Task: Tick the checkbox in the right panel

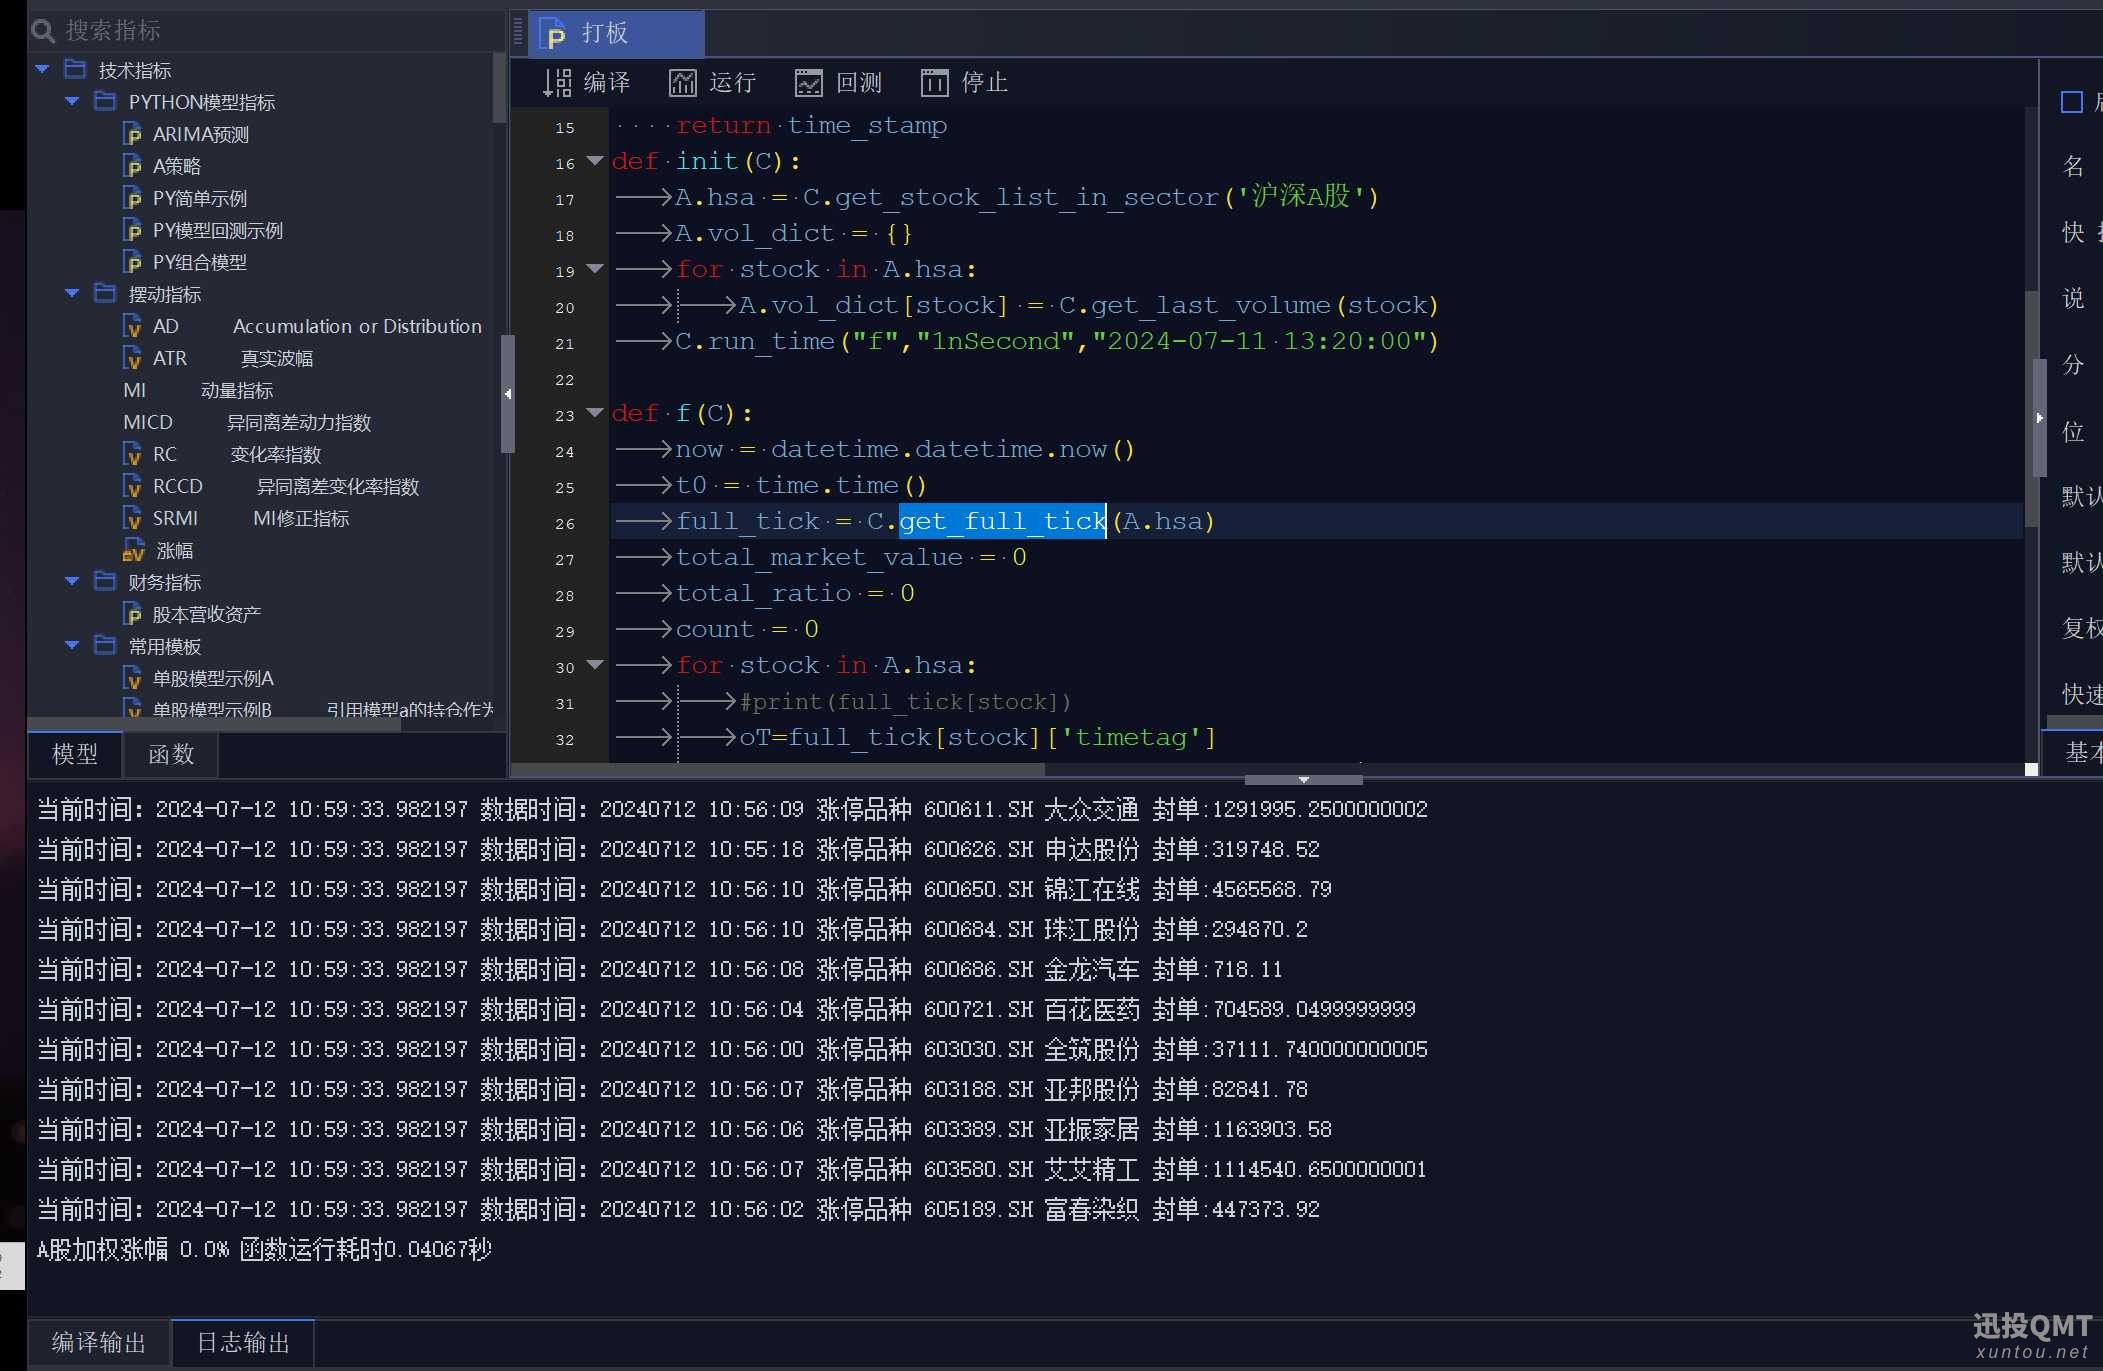Action: pyautogui.click(x=2072, y=102)
